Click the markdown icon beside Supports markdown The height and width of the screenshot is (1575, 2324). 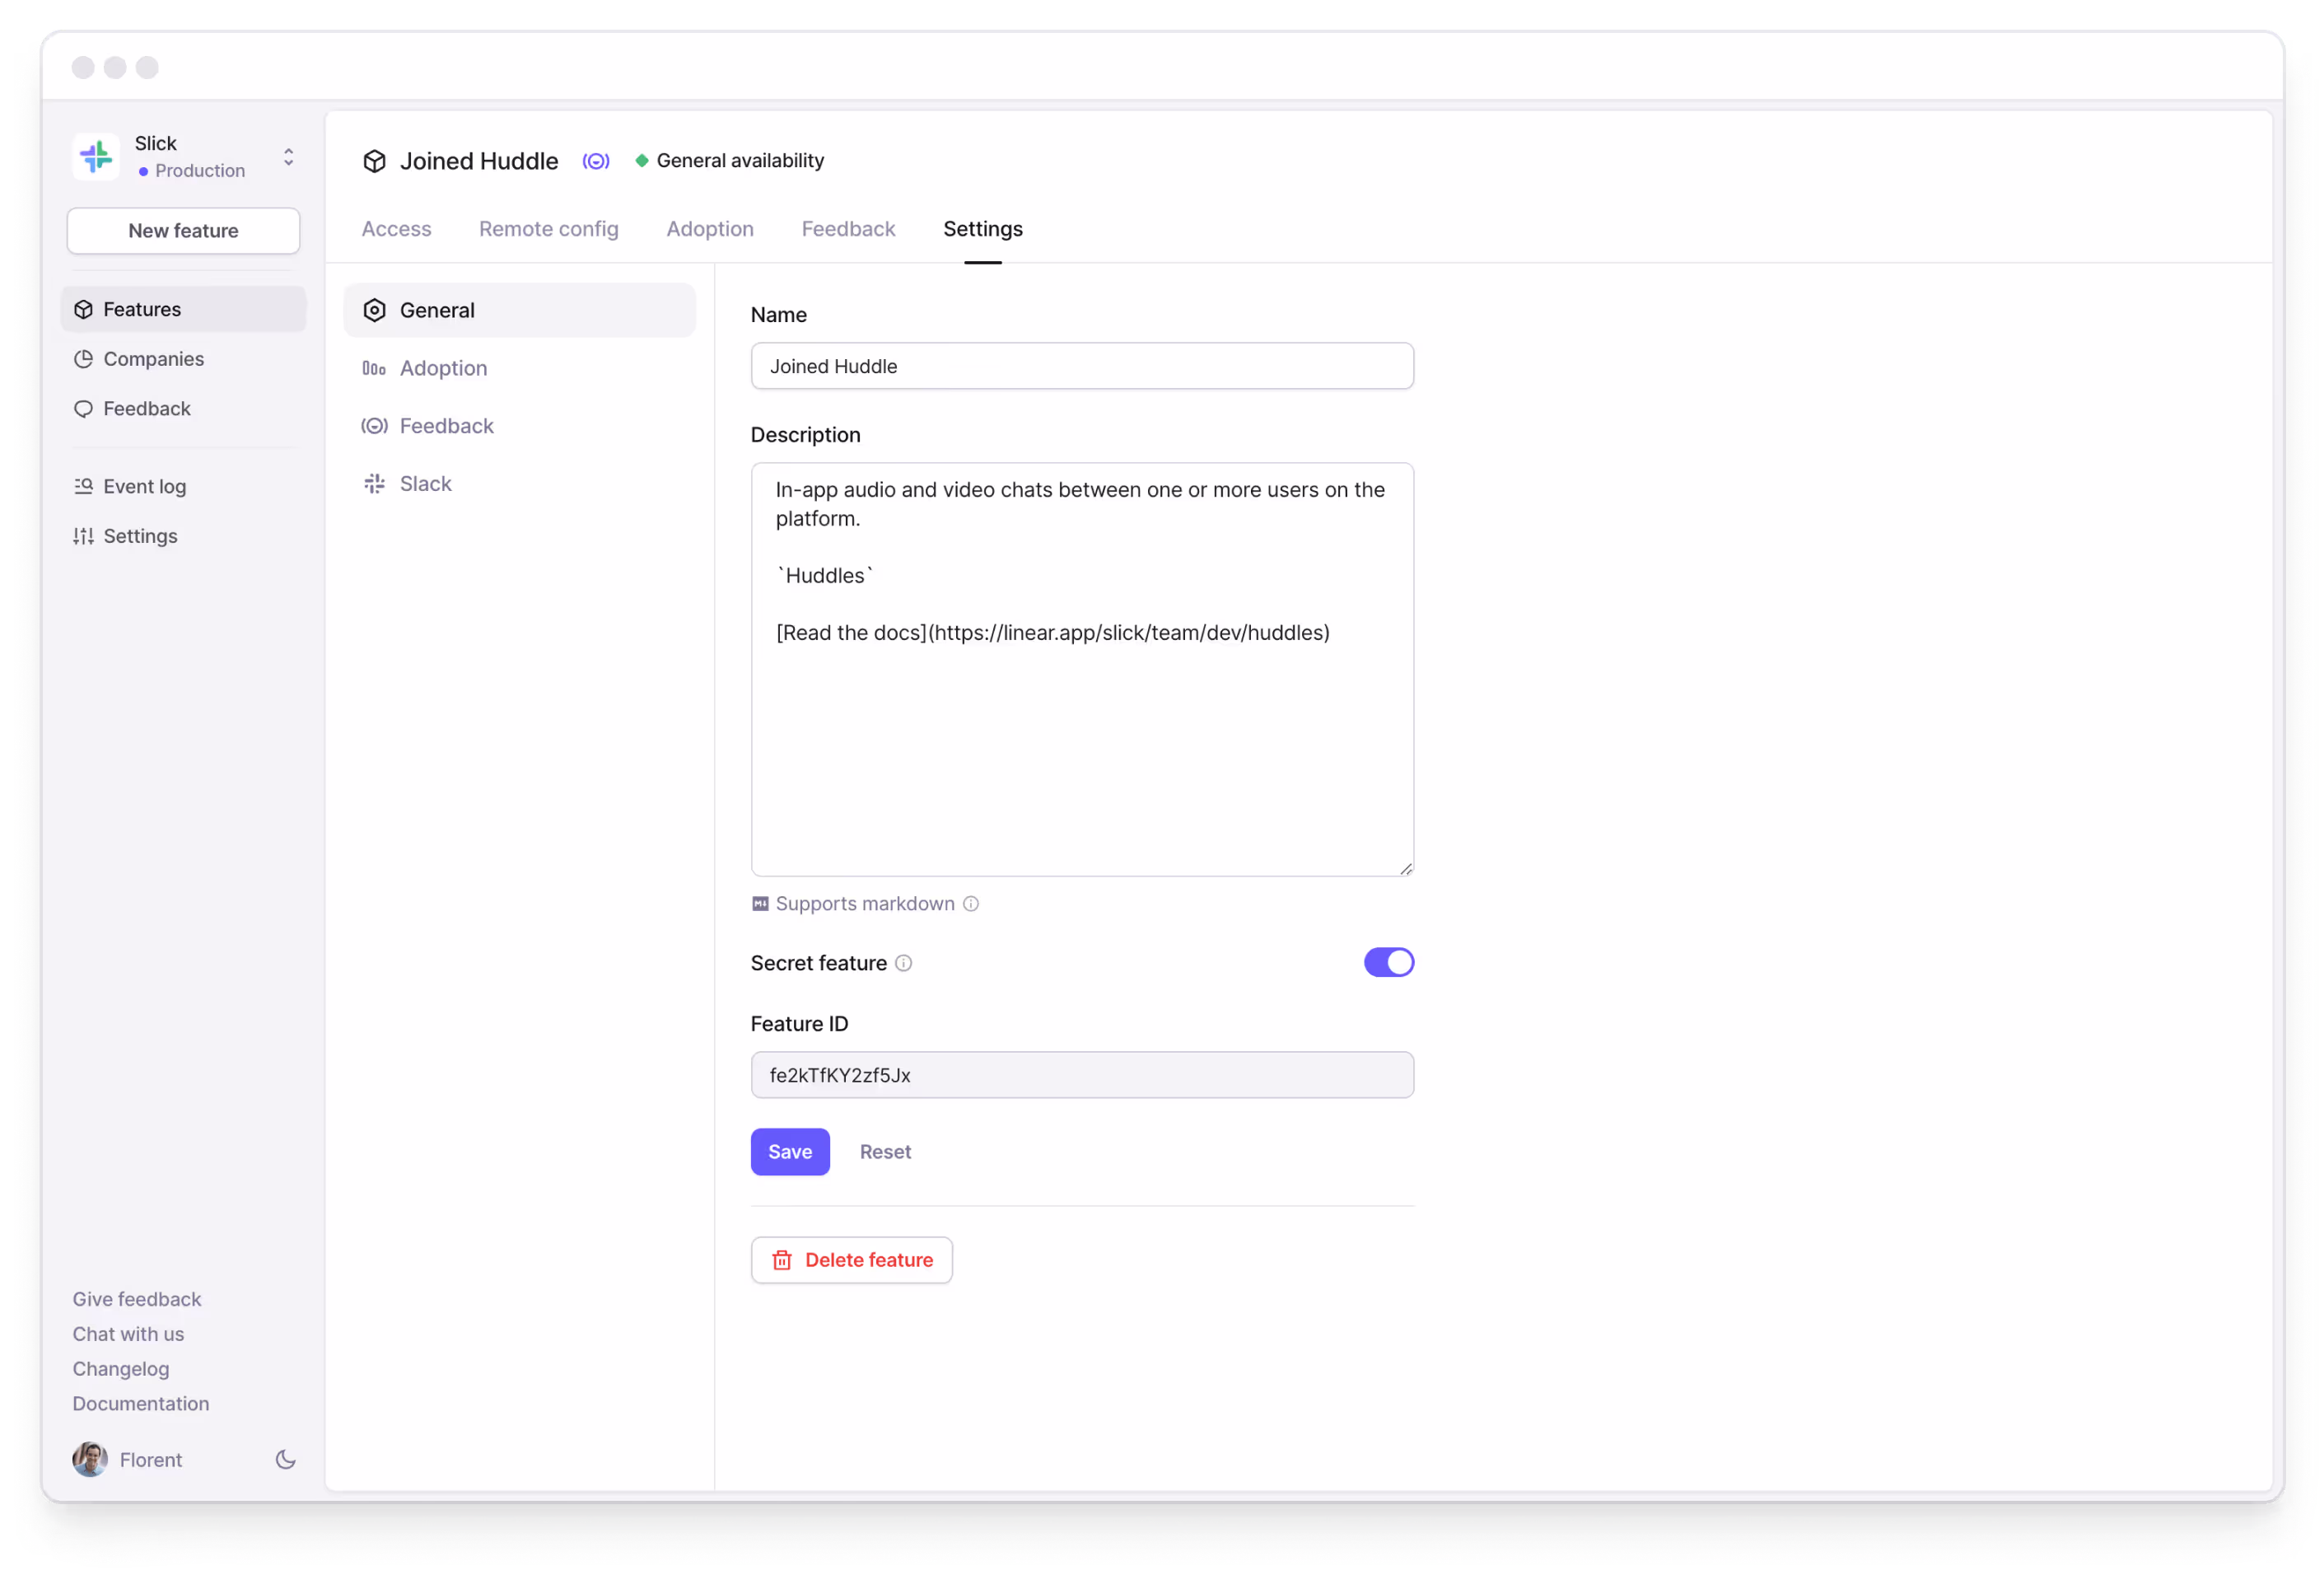pyautogui.click(x=761, y=905)
